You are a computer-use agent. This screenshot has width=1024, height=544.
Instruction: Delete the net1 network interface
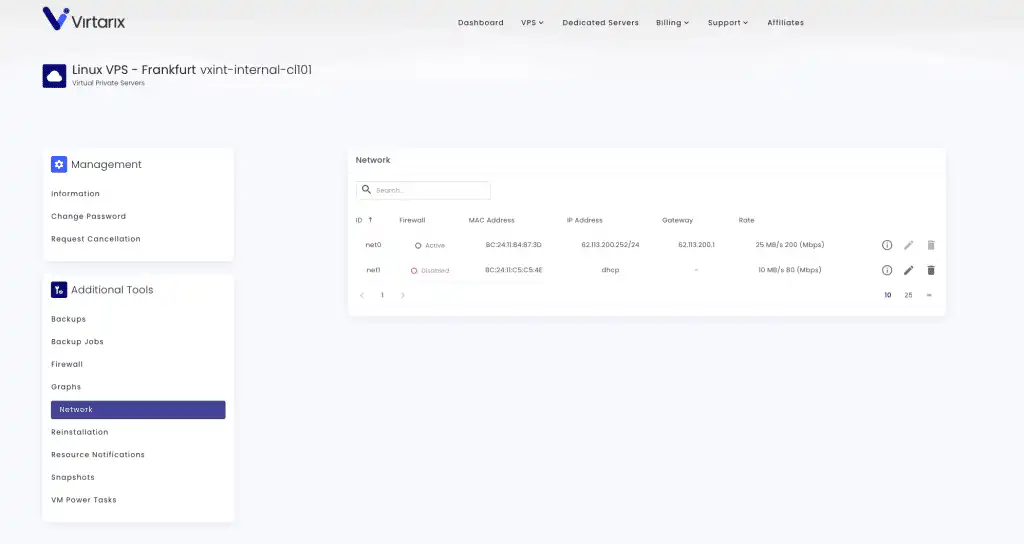click(x=930, y=270)
